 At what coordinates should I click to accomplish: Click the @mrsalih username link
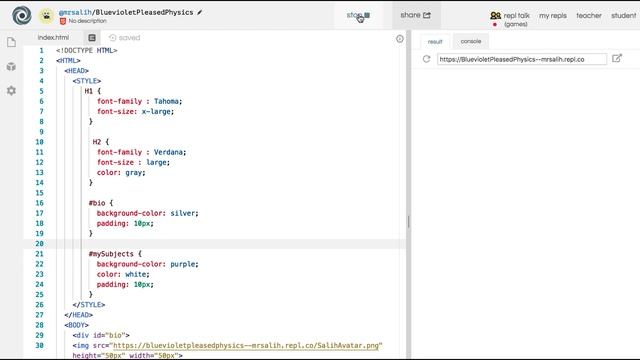click(x=75, y=12)
